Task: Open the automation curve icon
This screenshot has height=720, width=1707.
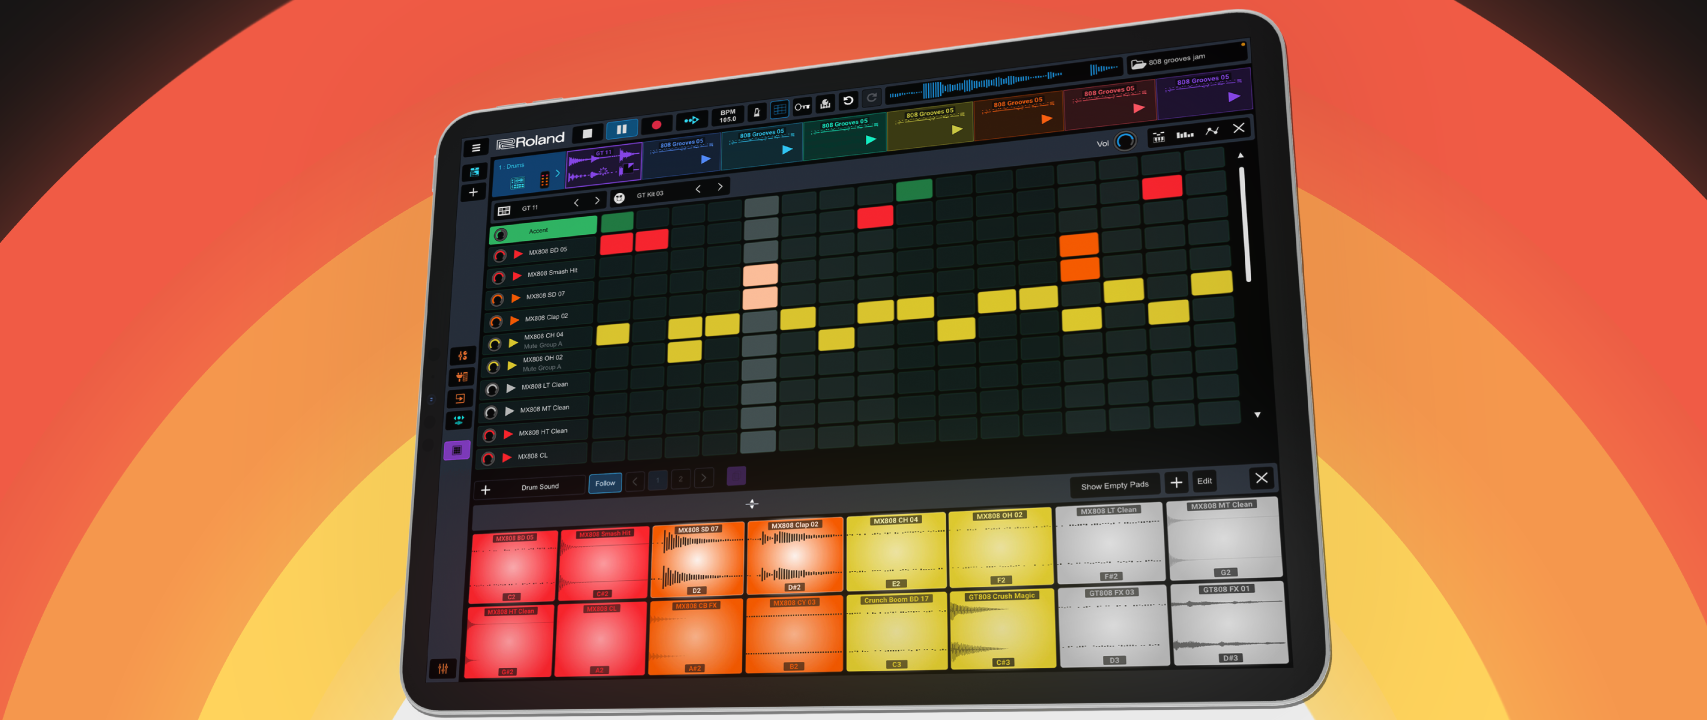Action: click(1212, 131)
